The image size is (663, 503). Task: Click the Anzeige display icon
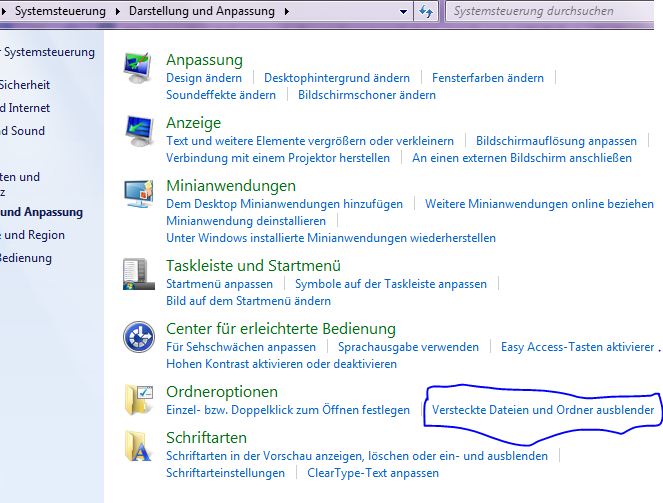pos(139,131)
